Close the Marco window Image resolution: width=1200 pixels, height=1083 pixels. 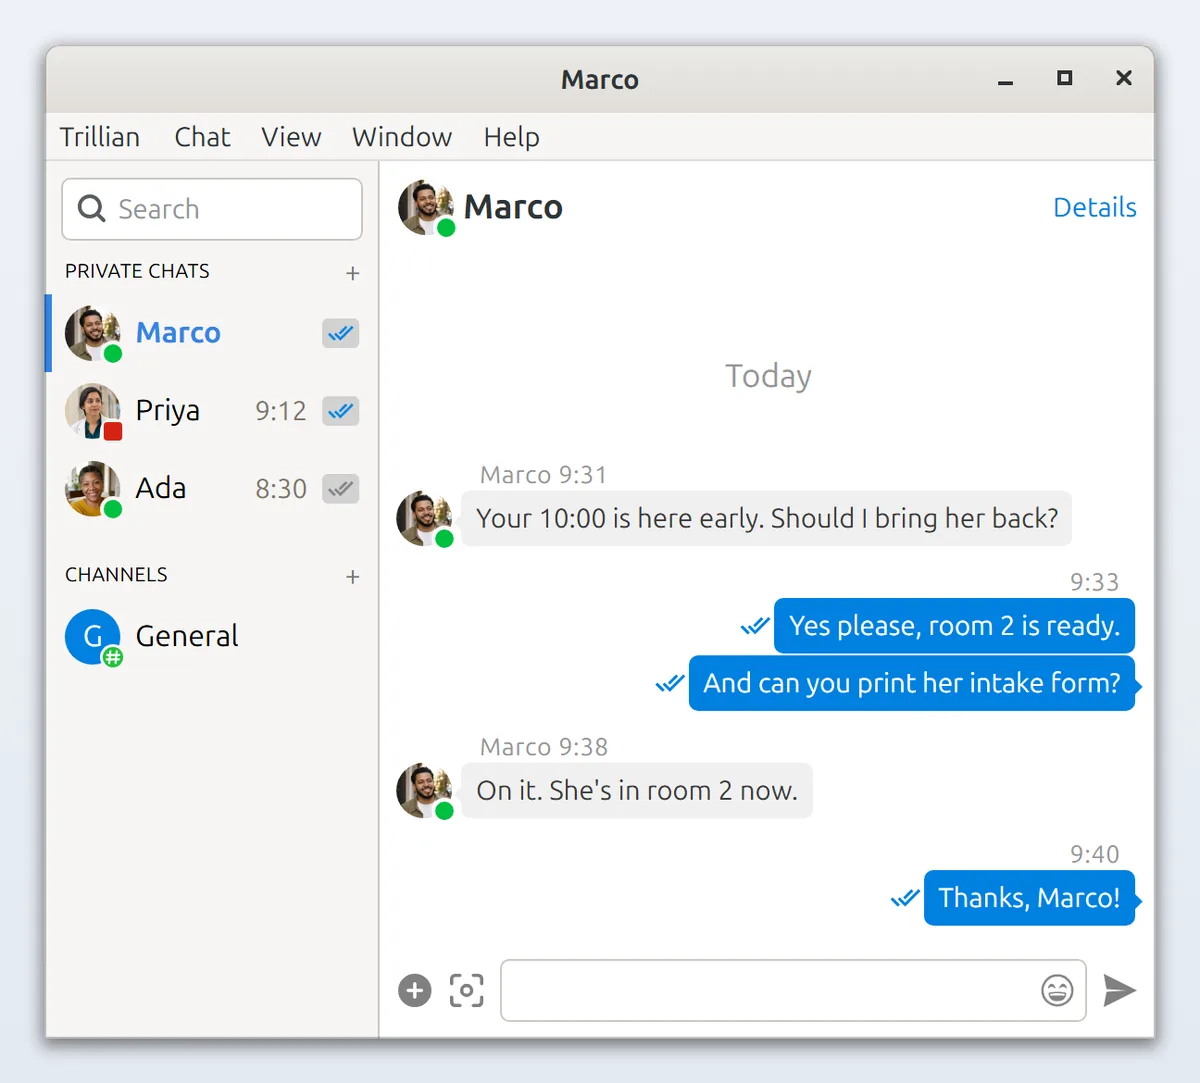[x=1124, y=78]
